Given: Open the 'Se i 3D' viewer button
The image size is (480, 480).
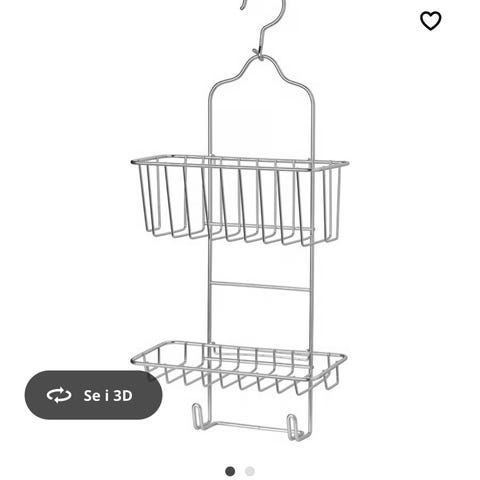Looking at the screenshot, I should [93, 395].
